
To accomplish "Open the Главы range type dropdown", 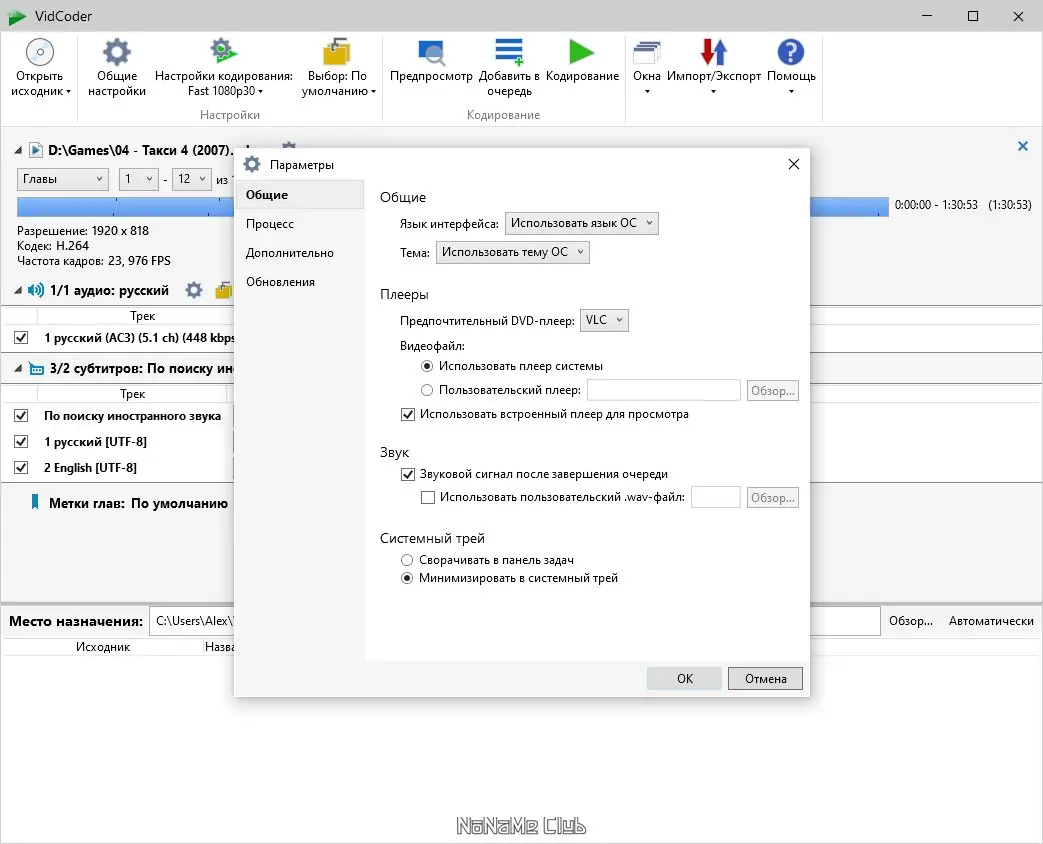I will [63, 179].
